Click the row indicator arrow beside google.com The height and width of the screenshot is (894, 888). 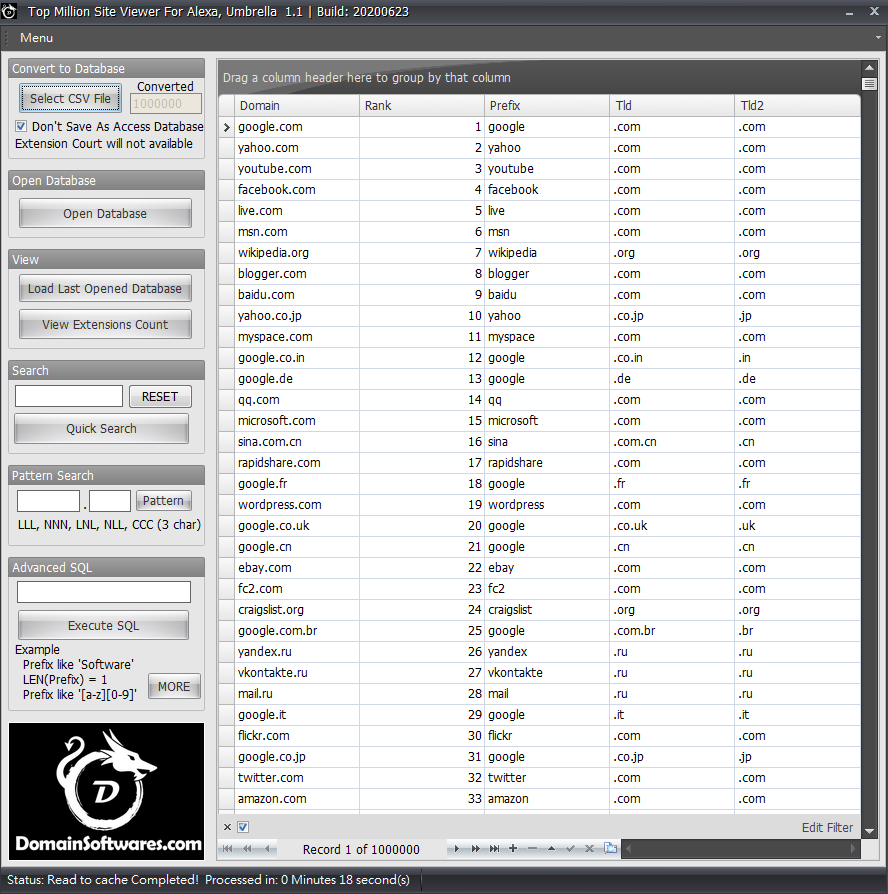226,127
